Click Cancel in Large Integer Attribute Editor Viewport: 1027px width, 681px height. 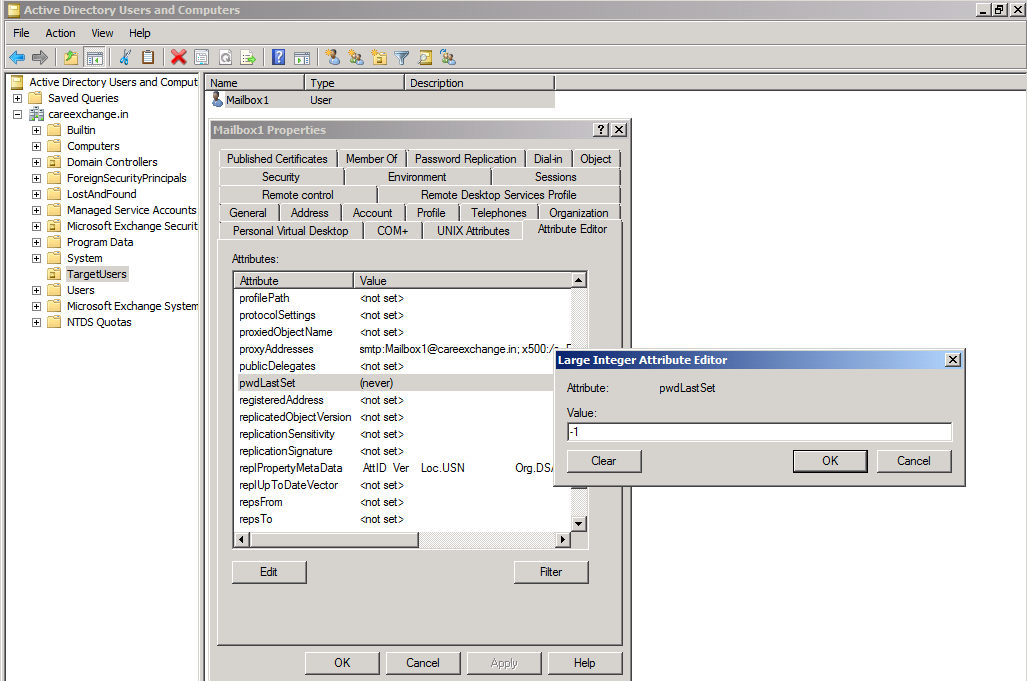[914, 461]
